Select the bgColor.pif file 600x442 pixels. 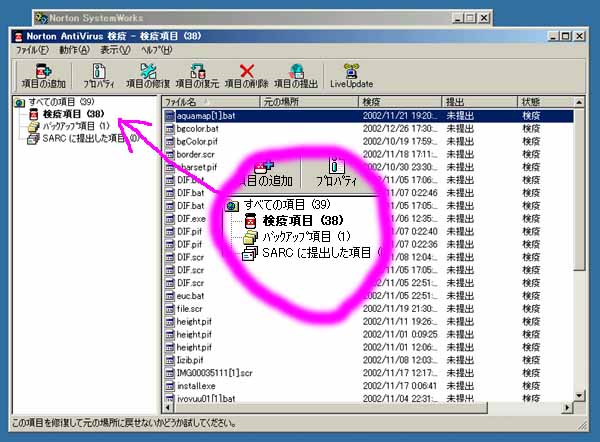[197, 142]
